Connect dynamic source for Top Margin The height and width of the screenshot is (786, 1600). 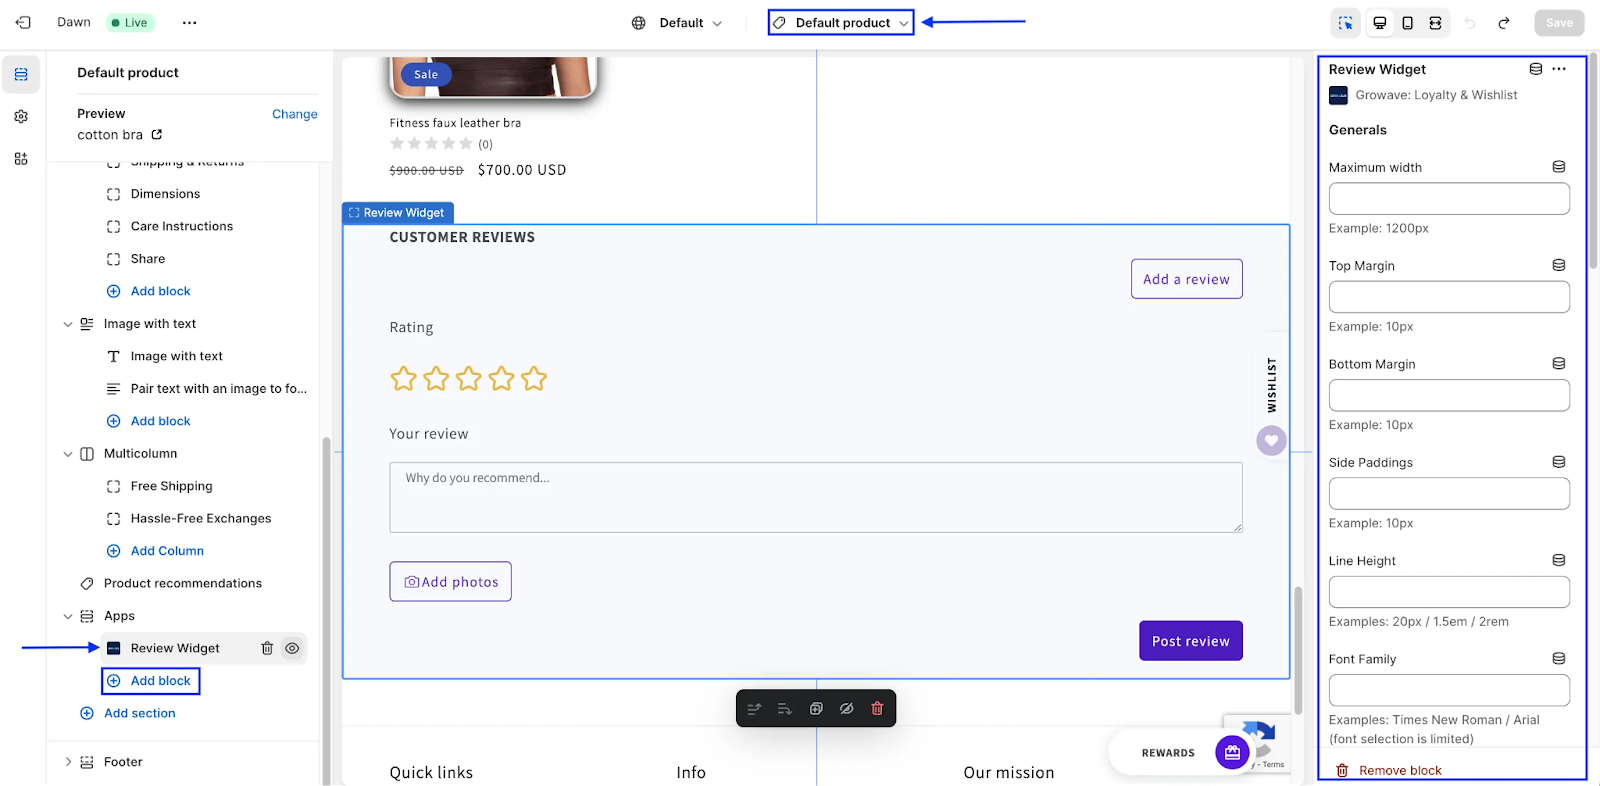[1559, 265]
